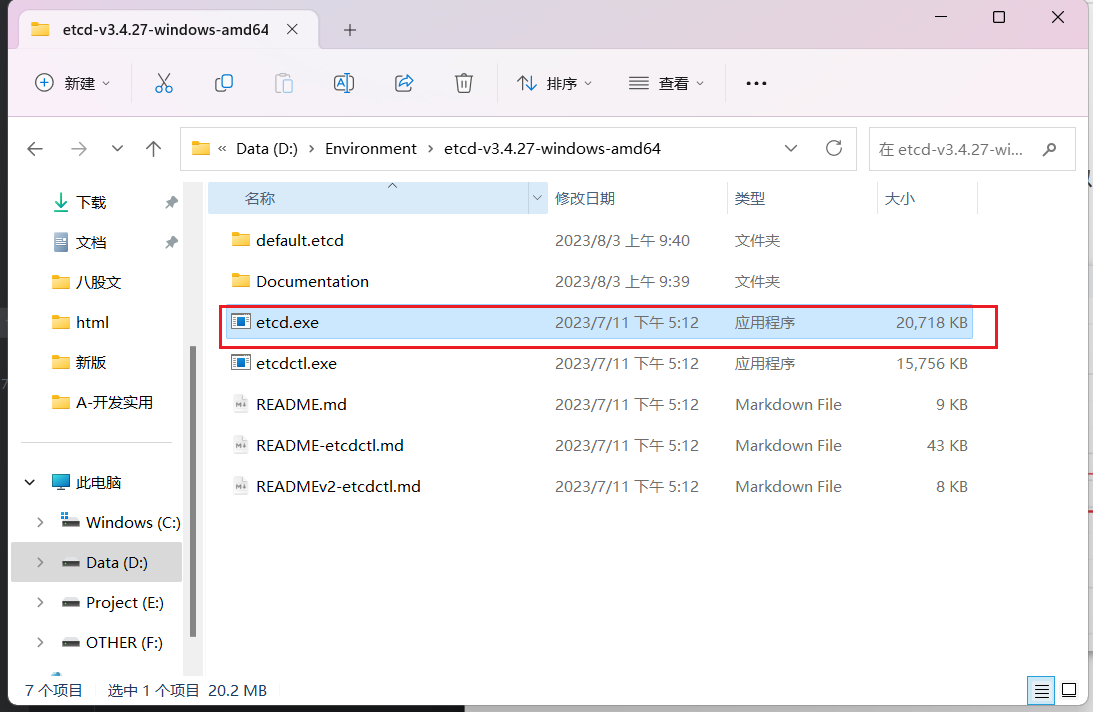The height and width of the screenshot is (712, 1093).
Task: Select the etcd.exe application icon
Action: tap(240, 321)
